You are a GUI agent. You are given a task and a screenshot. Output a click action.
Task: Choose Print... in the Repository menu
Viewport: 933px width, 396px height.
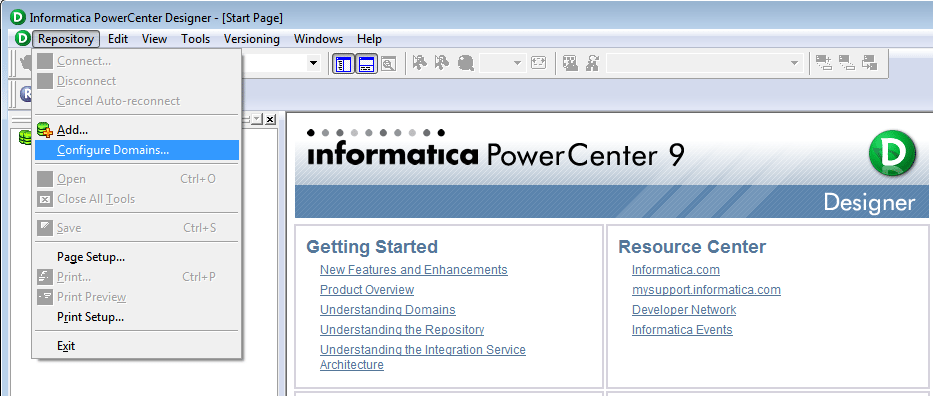pos(137,277)
